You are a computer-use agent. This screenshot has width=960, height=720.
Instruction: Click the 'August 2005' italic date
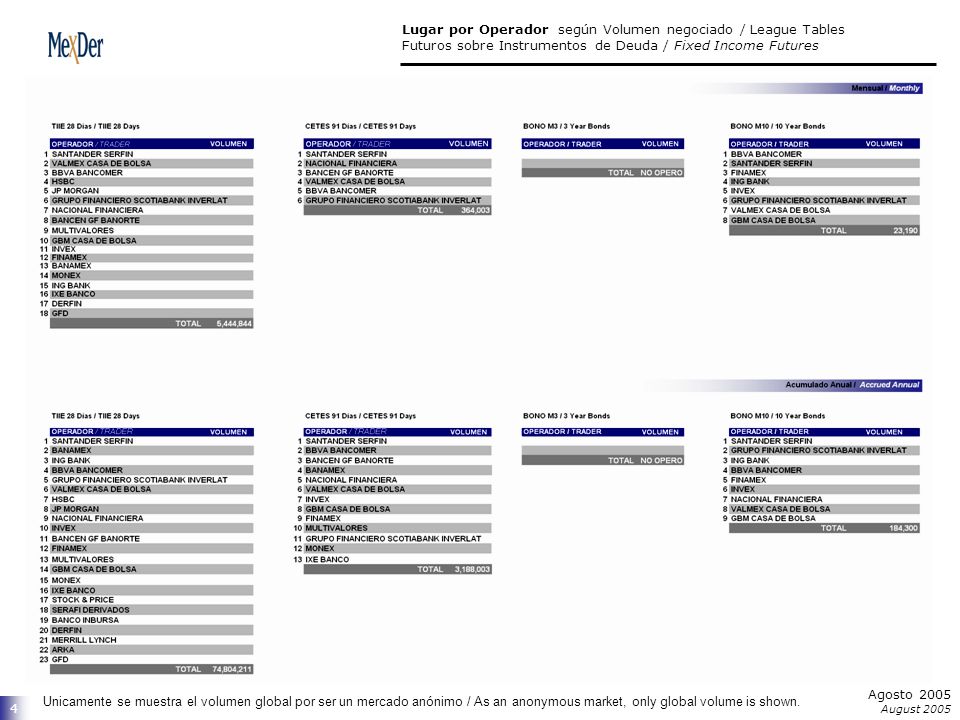[915, 709]
